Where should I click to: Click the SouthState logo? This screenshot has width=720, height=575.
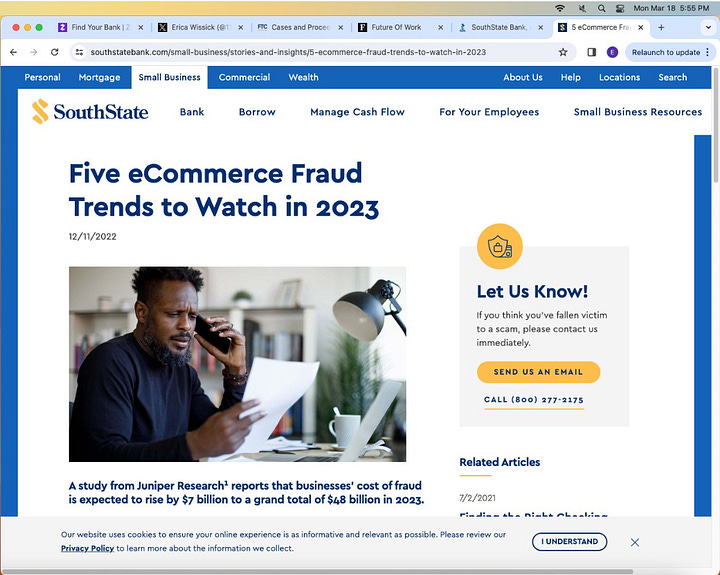point(90,112)
